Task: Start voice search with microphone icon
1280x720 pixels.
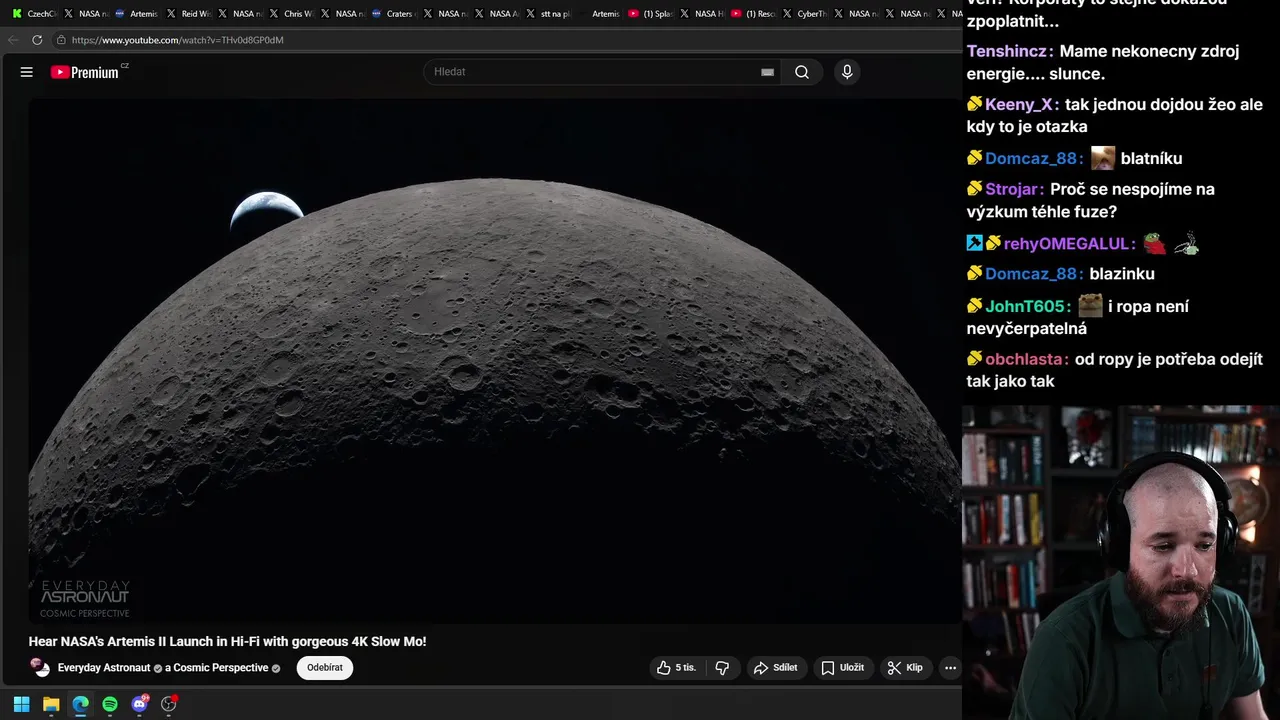Action: coord(847,72)
